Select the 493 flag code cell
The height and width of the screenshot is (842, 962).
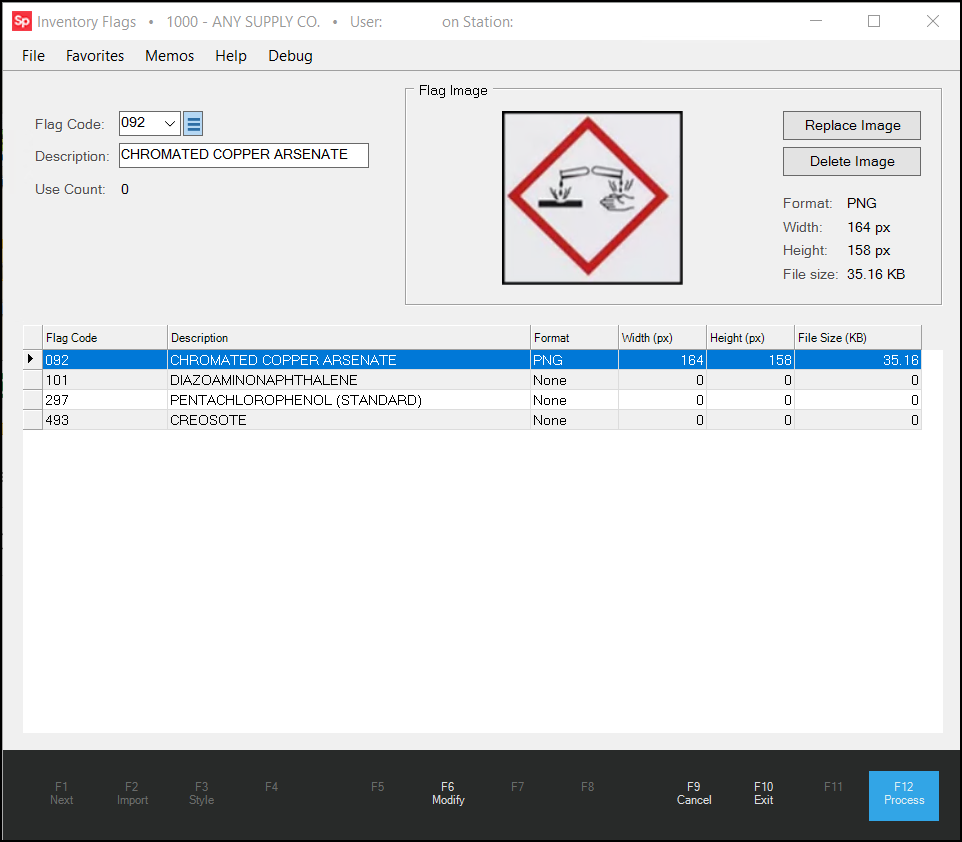tap(104, 420)
